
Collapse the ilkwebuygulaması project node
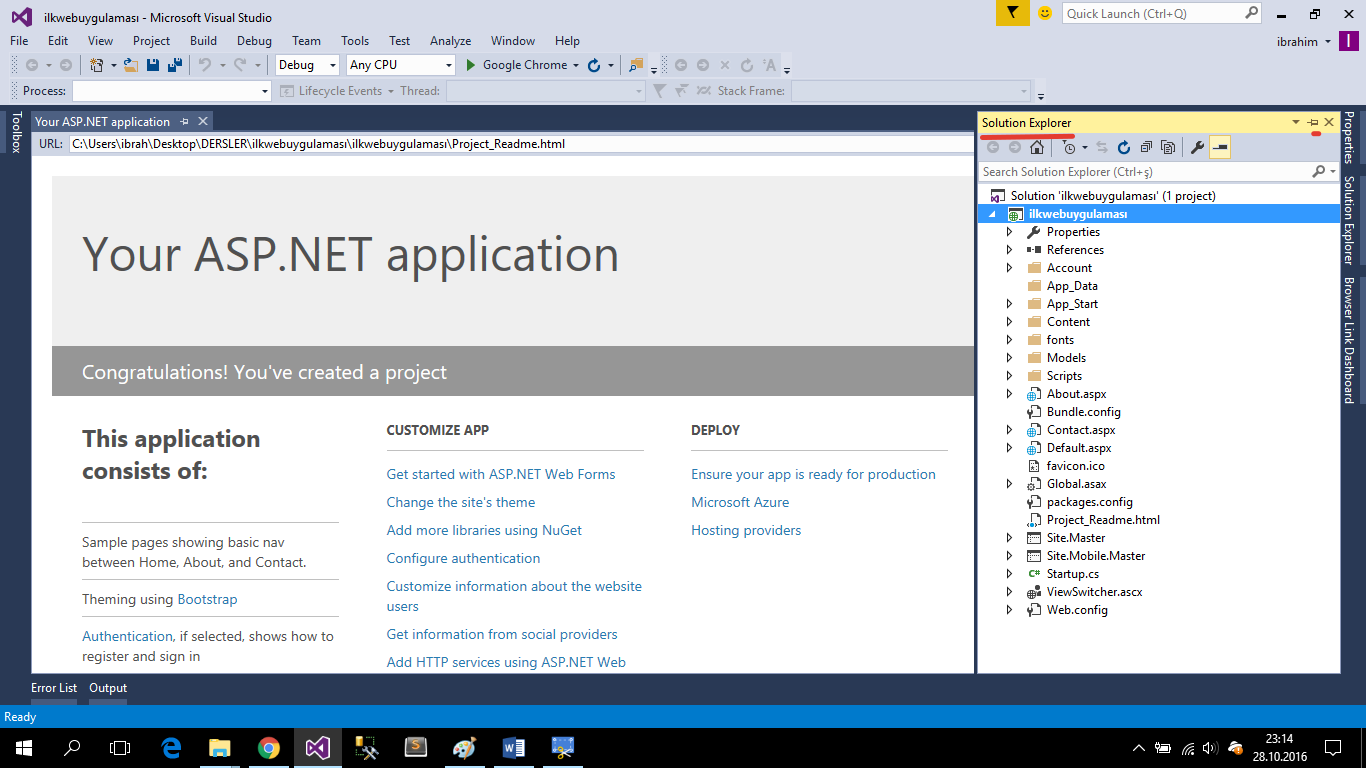[992, 214]
